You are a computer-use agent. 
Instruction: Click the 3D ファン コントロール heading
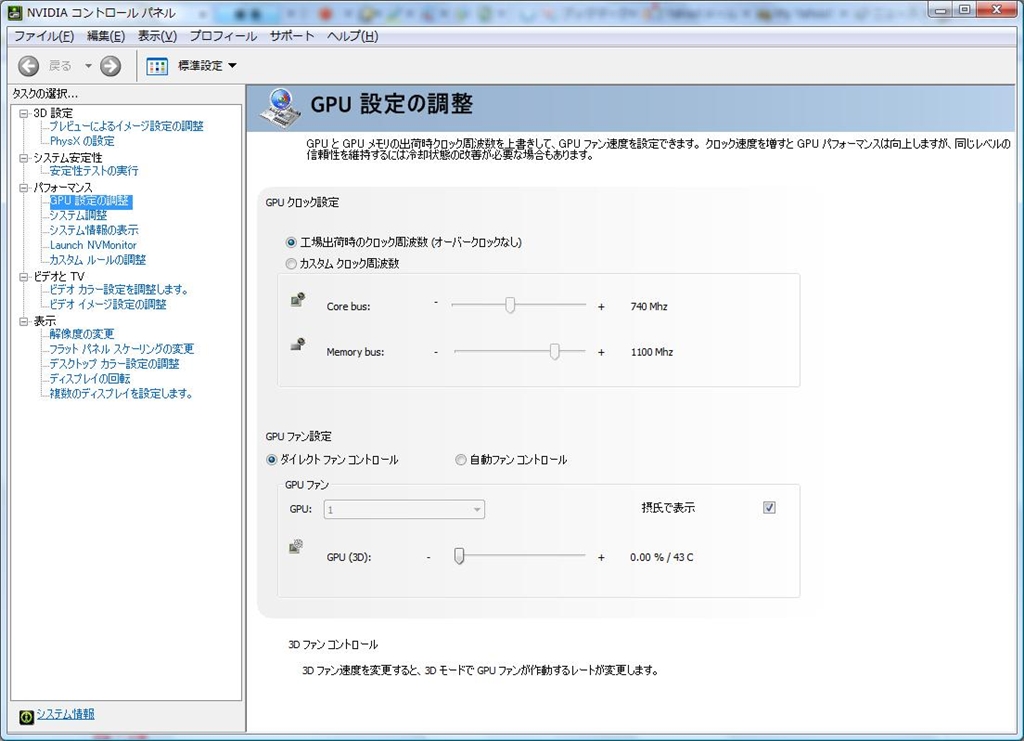(333, 644)
